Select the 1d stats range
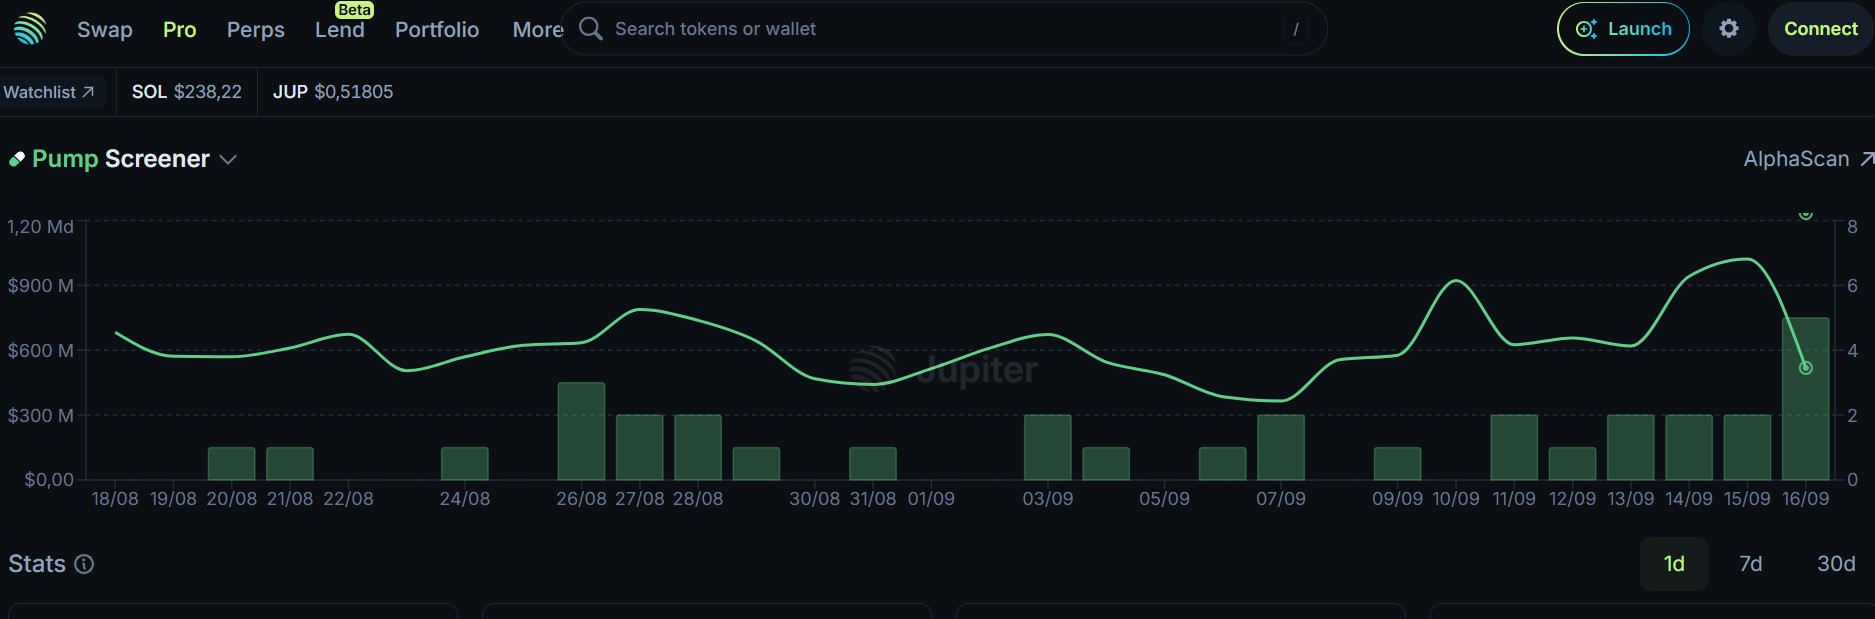Screen dimensions: 1875x619 coord(1674,564)
